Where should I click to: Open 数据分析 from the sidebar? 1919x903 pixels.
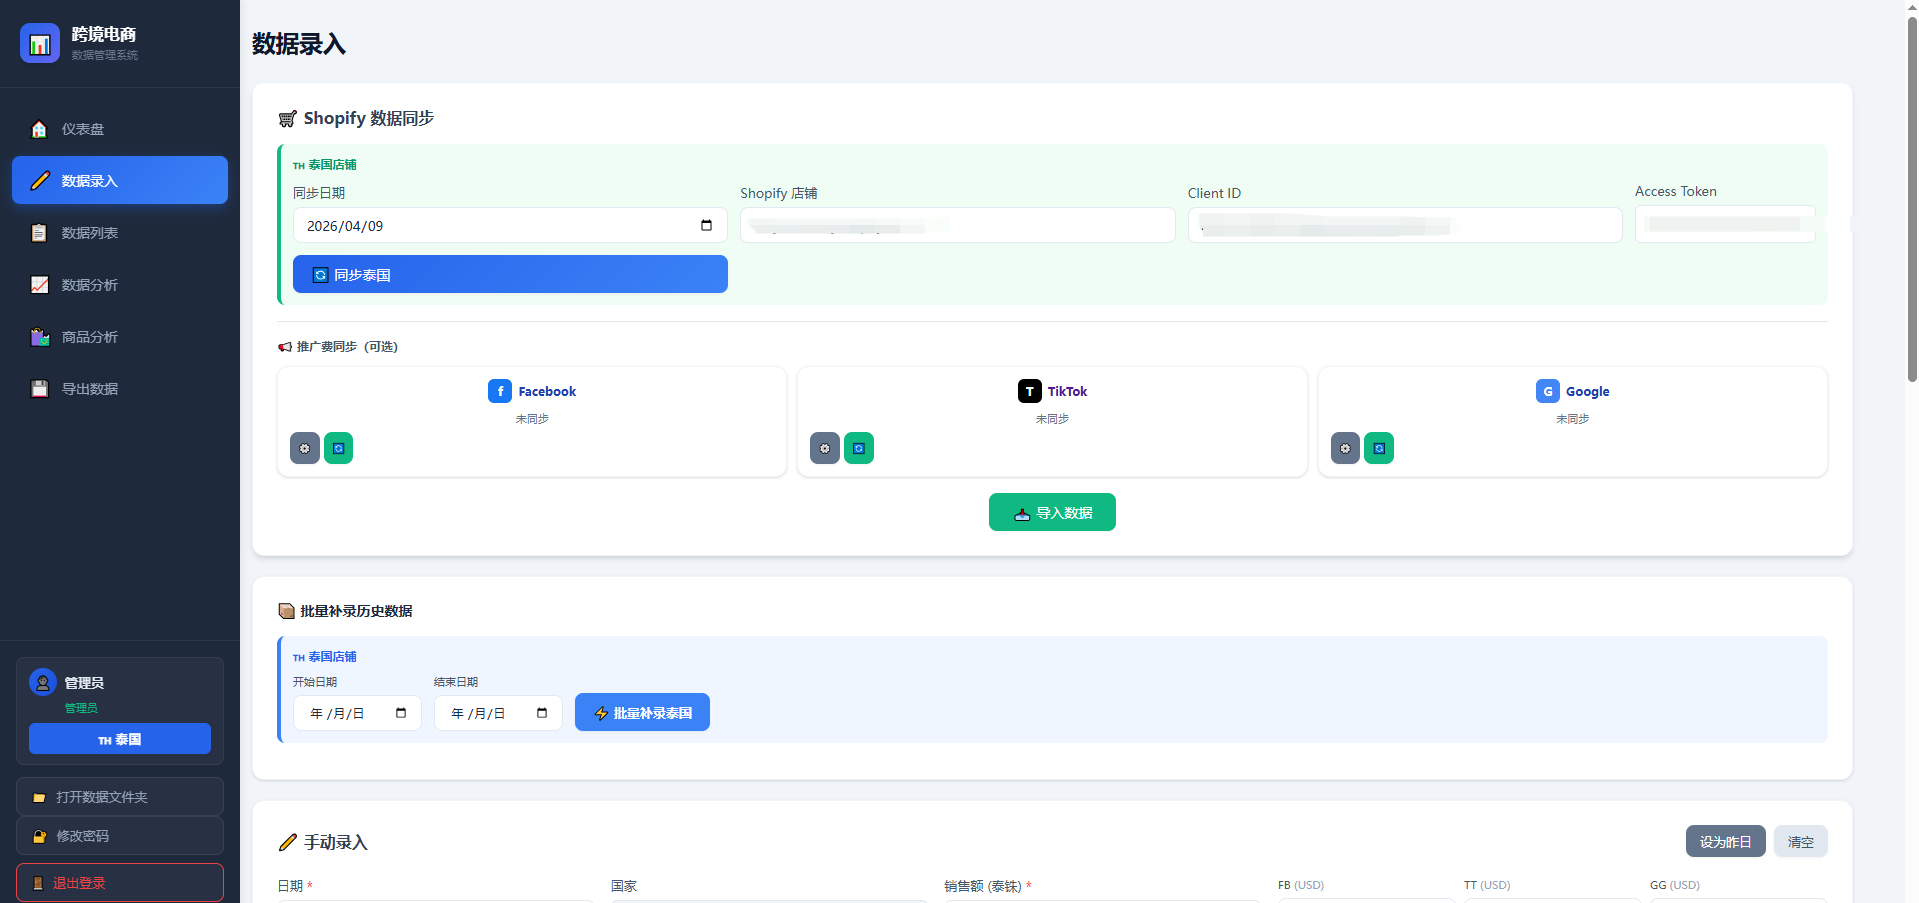(x=120, y=285)
